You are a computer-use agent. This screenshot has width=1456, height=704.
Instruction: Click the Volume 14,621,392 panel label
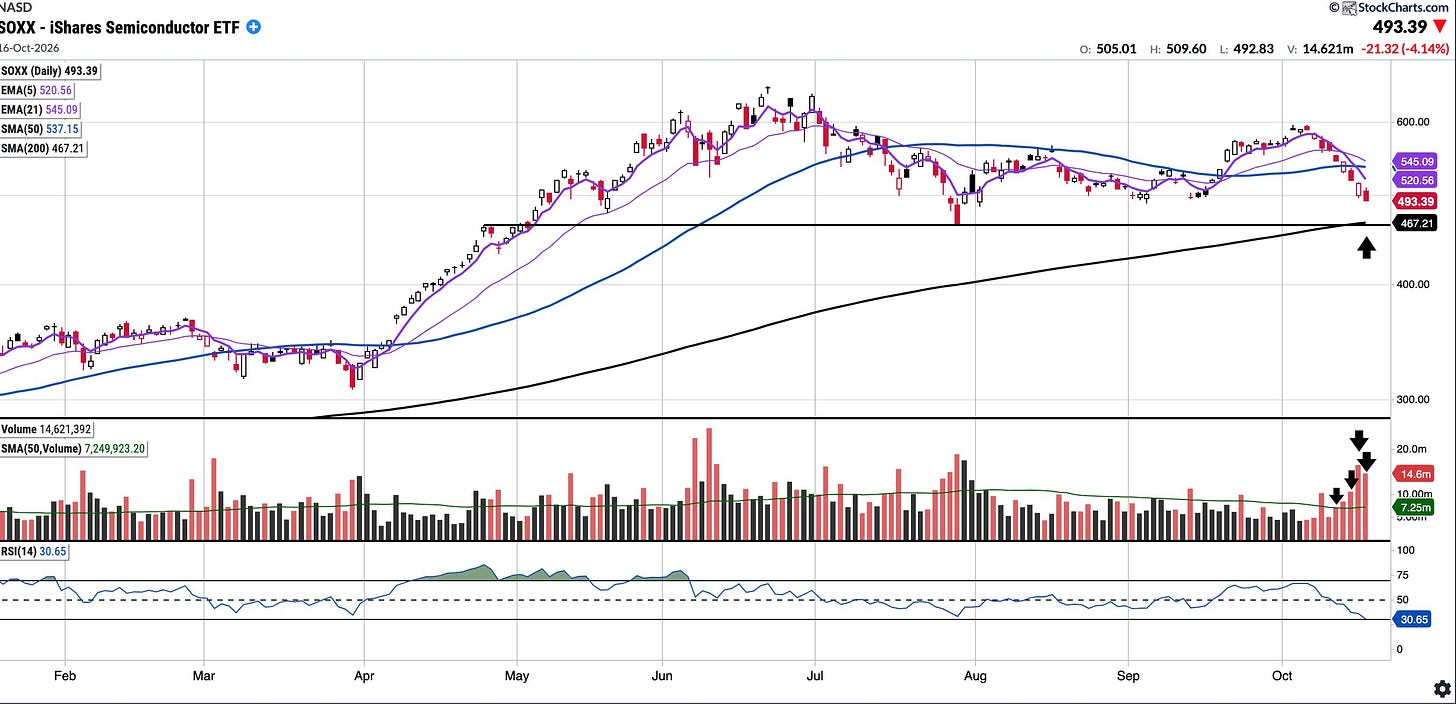tap(47, 429)
